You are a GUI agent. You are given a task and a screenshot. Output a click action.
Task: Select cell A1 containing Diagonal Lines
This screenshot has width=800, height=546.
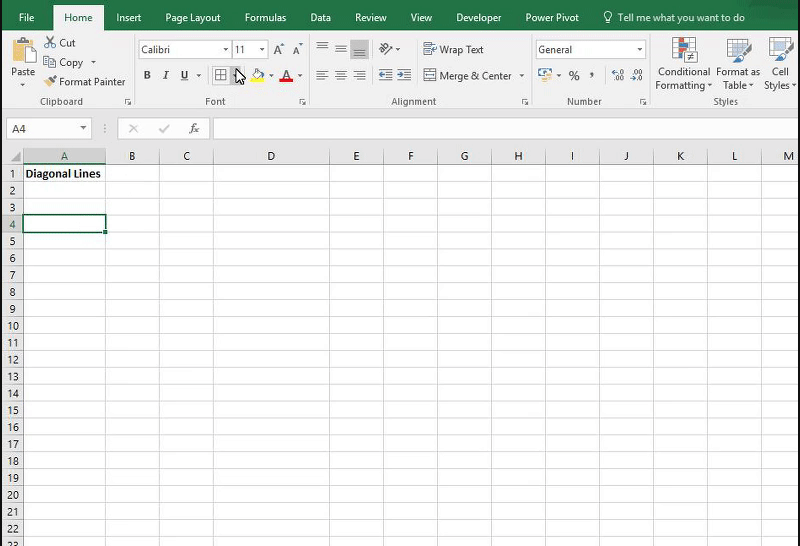point(64,173)
